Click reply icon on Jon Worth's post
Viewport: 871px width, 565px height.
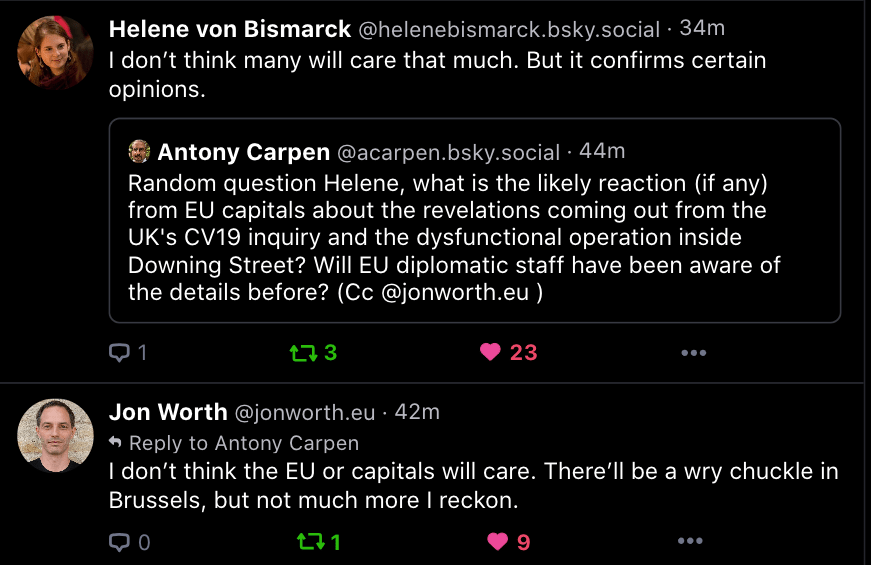point(119,542)
